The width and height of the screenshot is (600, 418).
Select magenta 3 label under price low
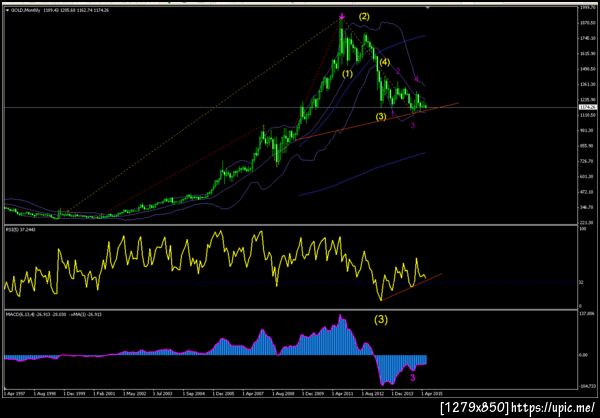coord(412,125)
